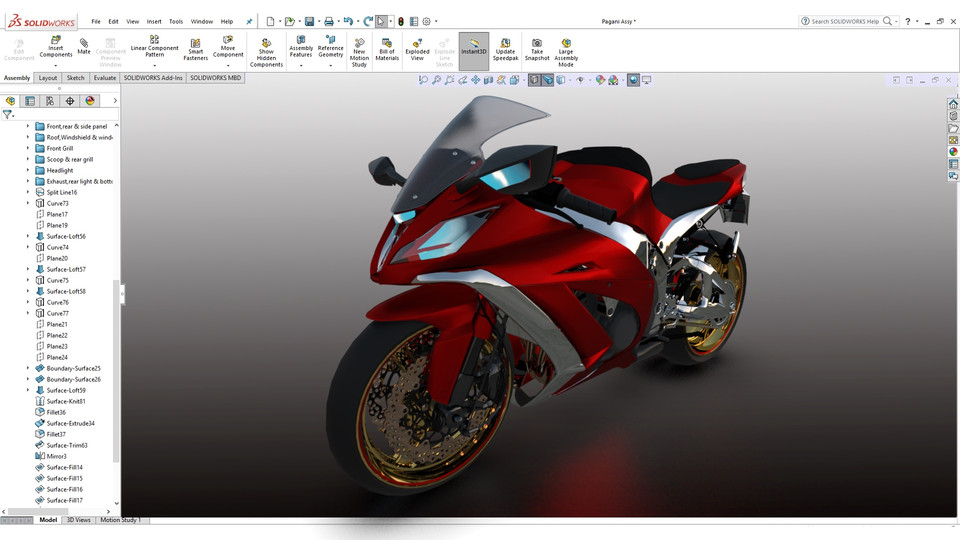Create a new document icon
The width and height of the screenshot is (960, 540).
coord(270,21)
